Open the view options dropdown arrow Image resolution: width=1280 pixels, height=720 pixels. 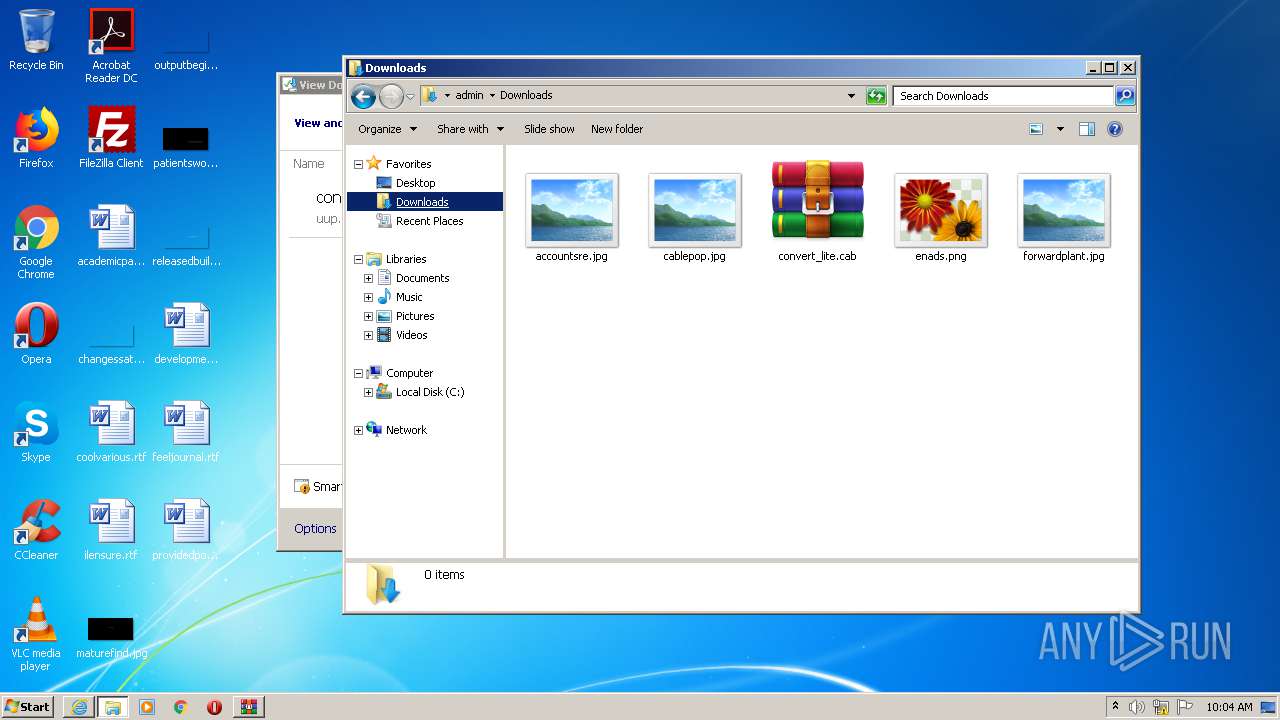click(1060, 129)
